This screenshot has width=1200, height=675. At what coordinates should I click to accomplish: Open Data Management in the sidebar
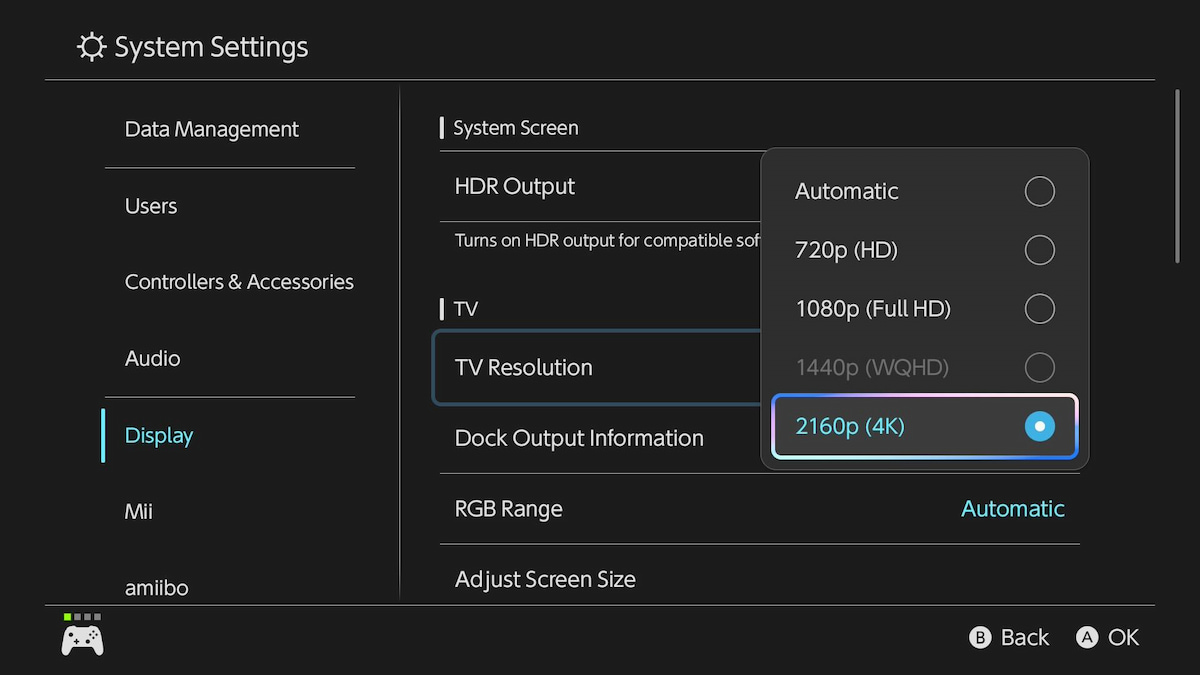point(212,130)
